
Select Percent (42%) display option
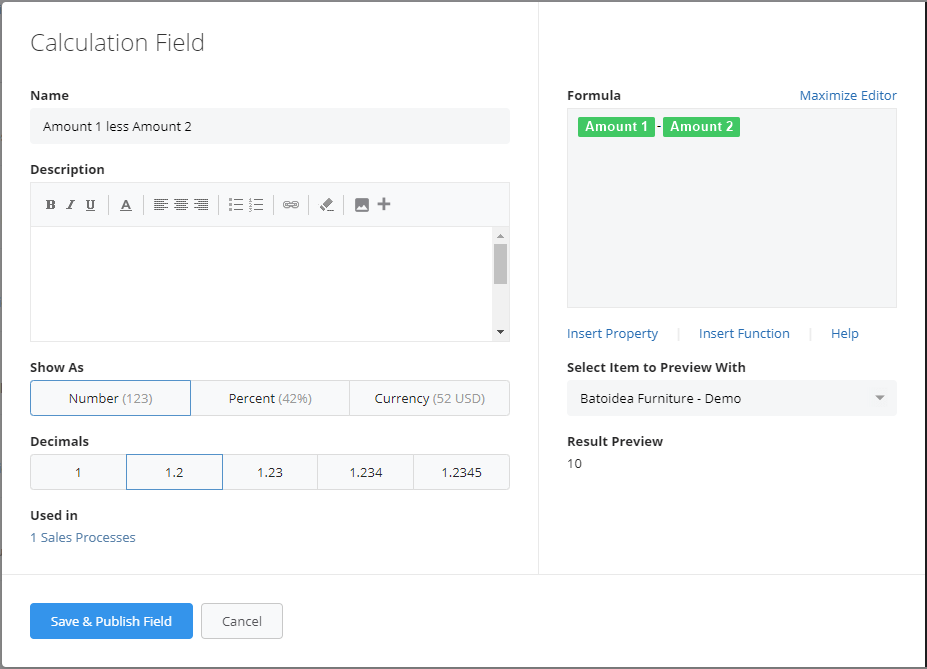point(270,398)
